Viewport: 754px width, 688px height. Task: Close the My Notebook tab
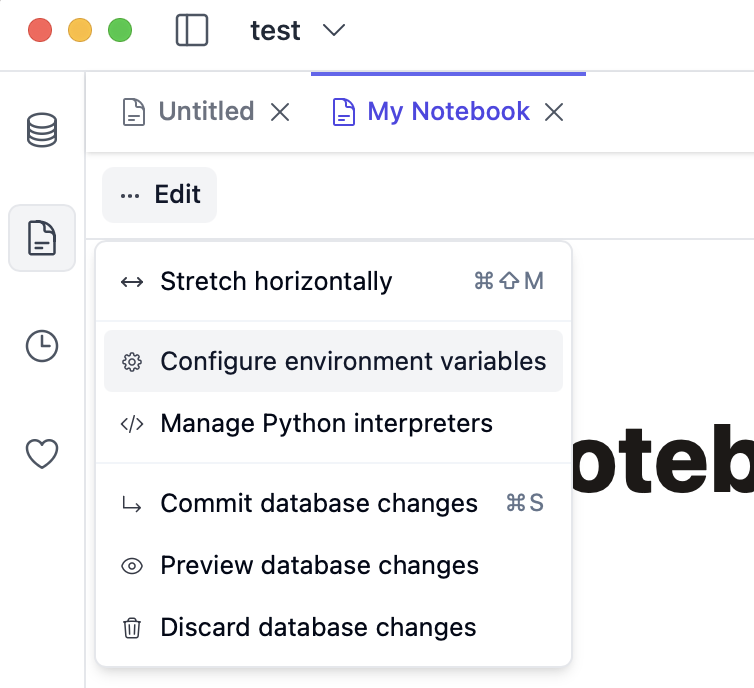[x=554, y=113]
